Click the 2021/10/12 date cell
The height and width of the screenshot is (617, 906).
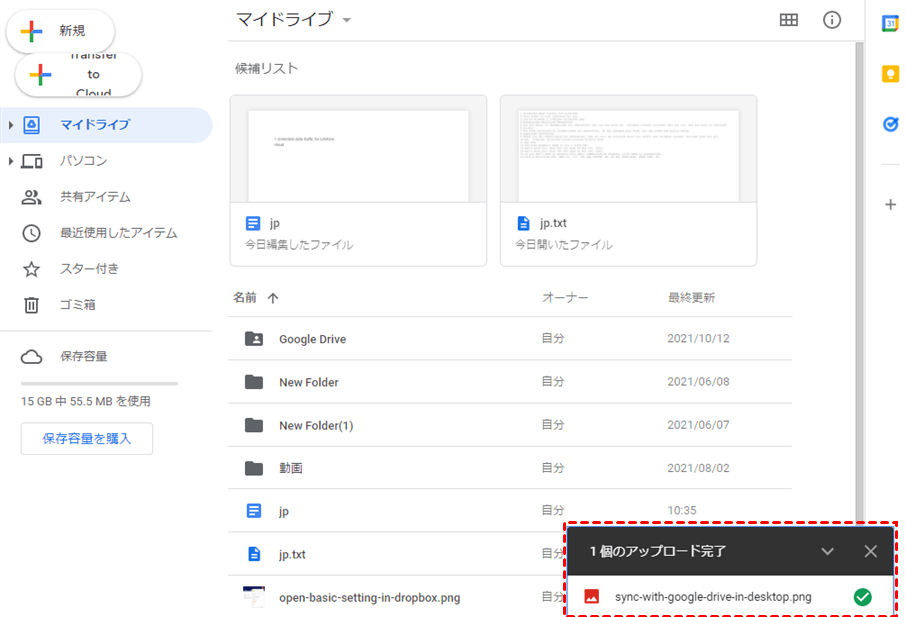click(x=698, y=339)
